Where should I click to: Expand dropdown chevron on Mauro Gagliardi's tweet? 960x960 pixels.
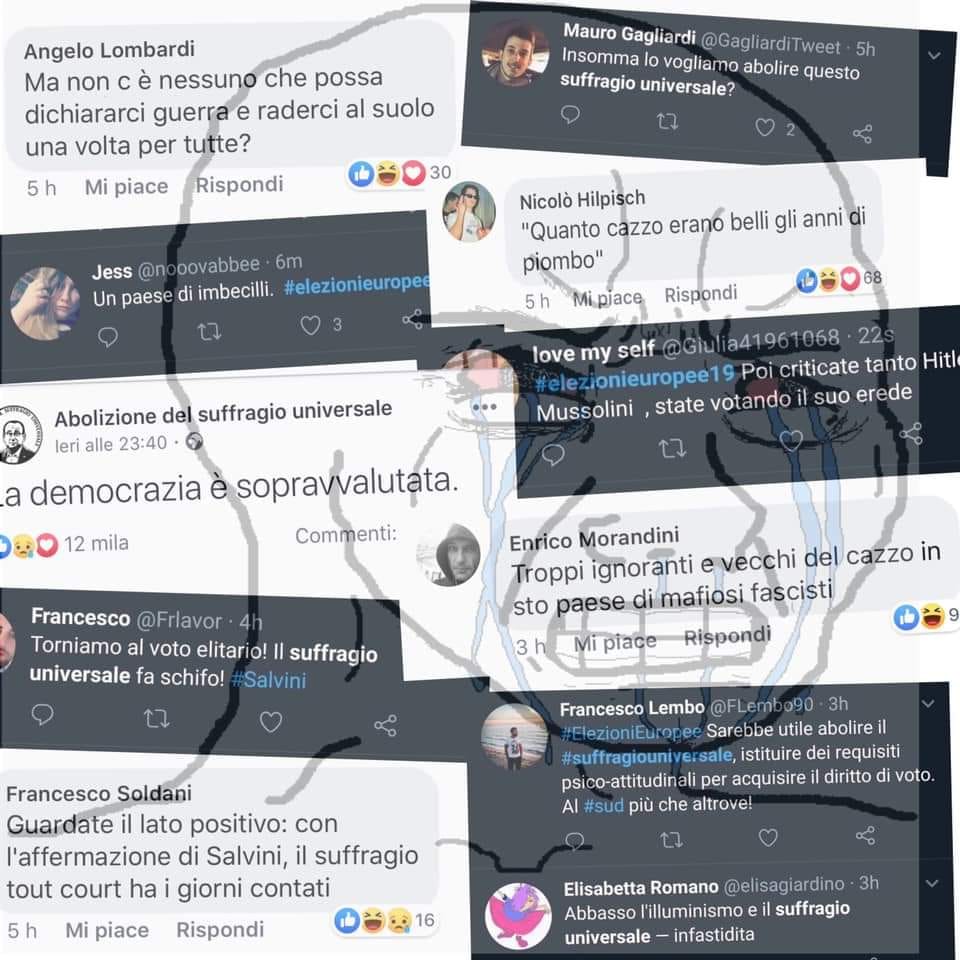tap(934, 56)
